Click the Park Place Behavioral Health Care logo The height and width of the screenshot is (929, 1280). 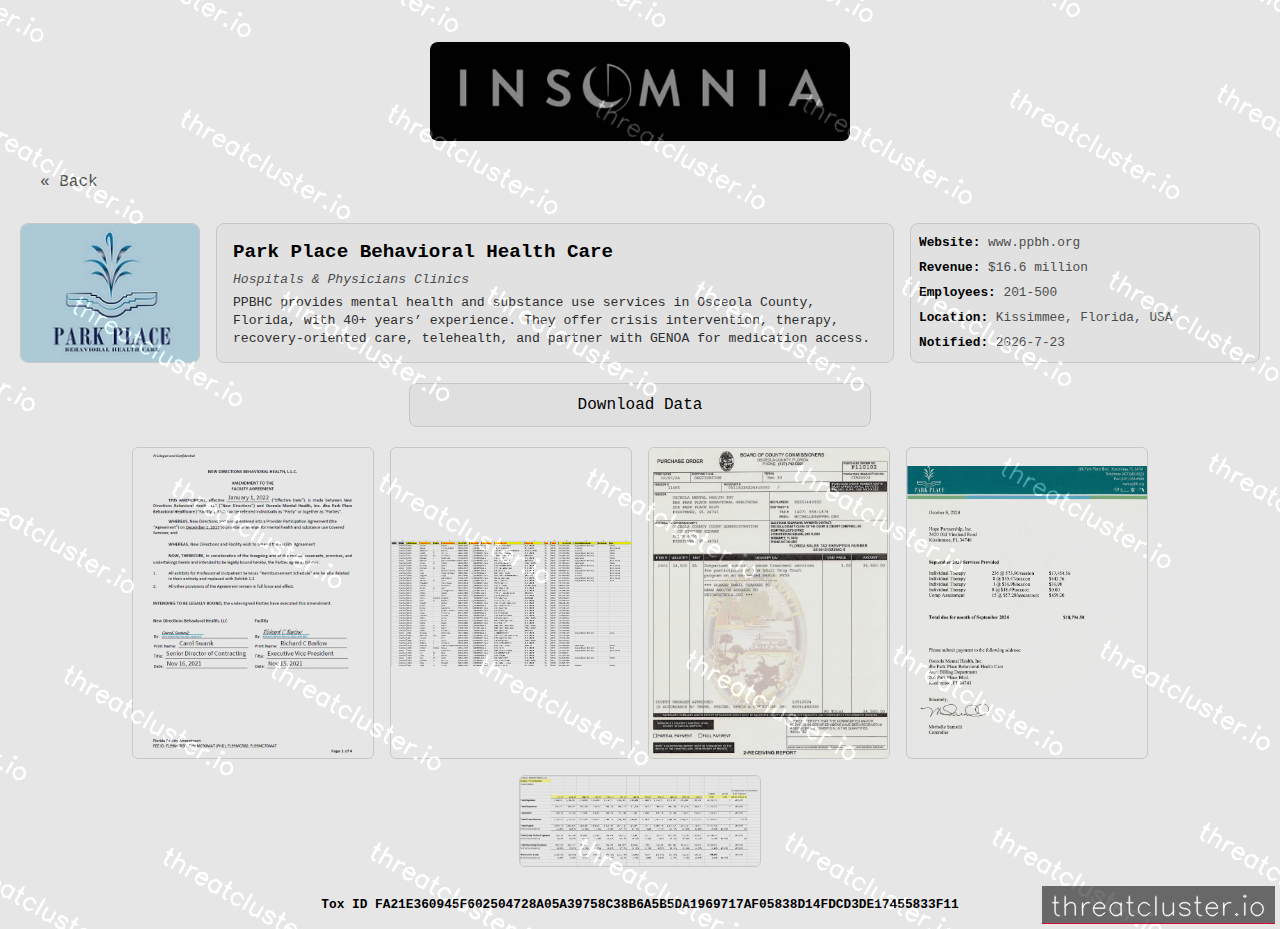click(110, 293)
